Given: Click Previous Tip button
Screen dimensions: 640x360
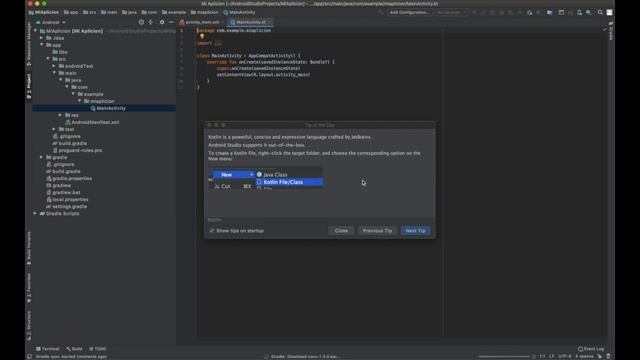Looking at the screenshot, I should 377,231.
